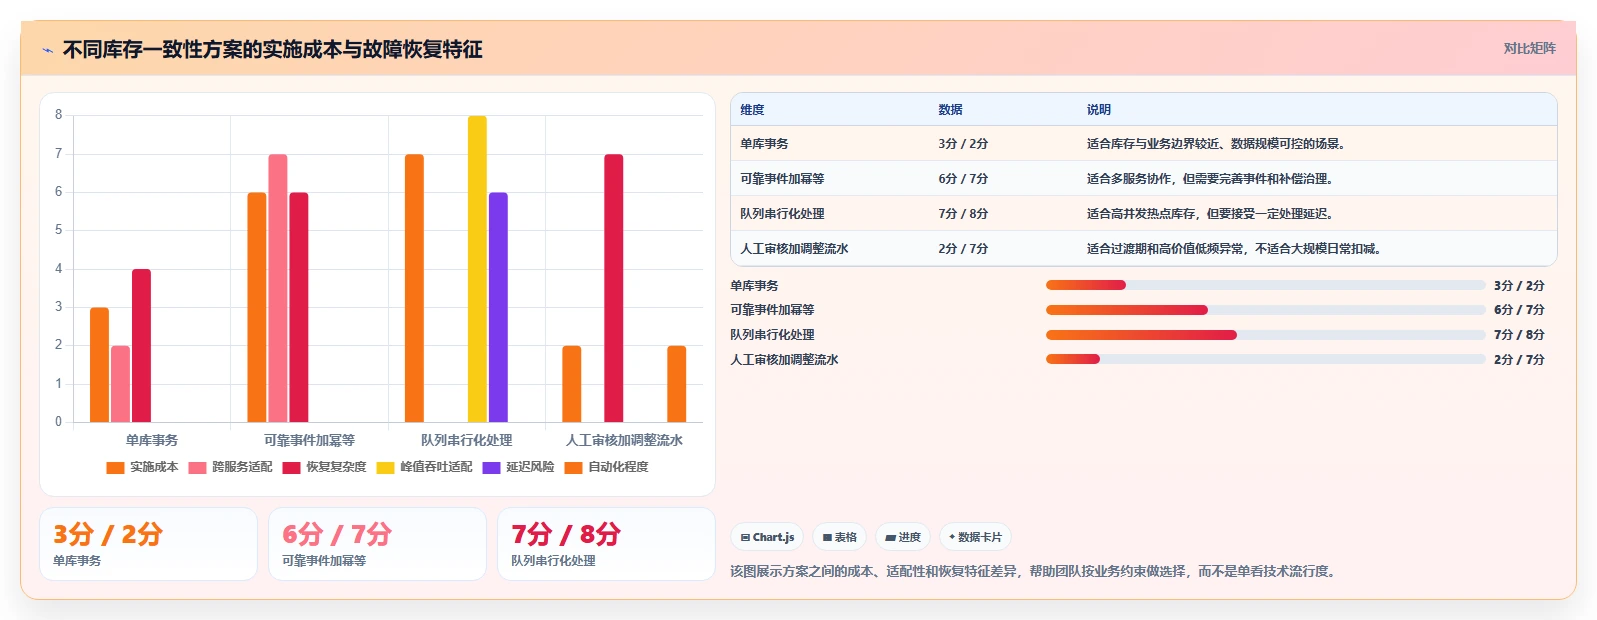This screenshot has width=1597, height=620.
Task: Click the main title 不同库存一致性方案的实施成本与故障恢复特征
Action: pyautogui.click(x=273, y=50)
